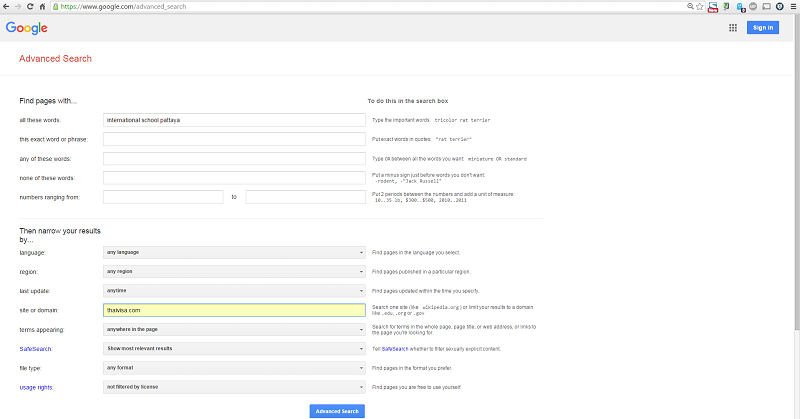
Task: Open the Google apps grid
Action: (733, 27)
